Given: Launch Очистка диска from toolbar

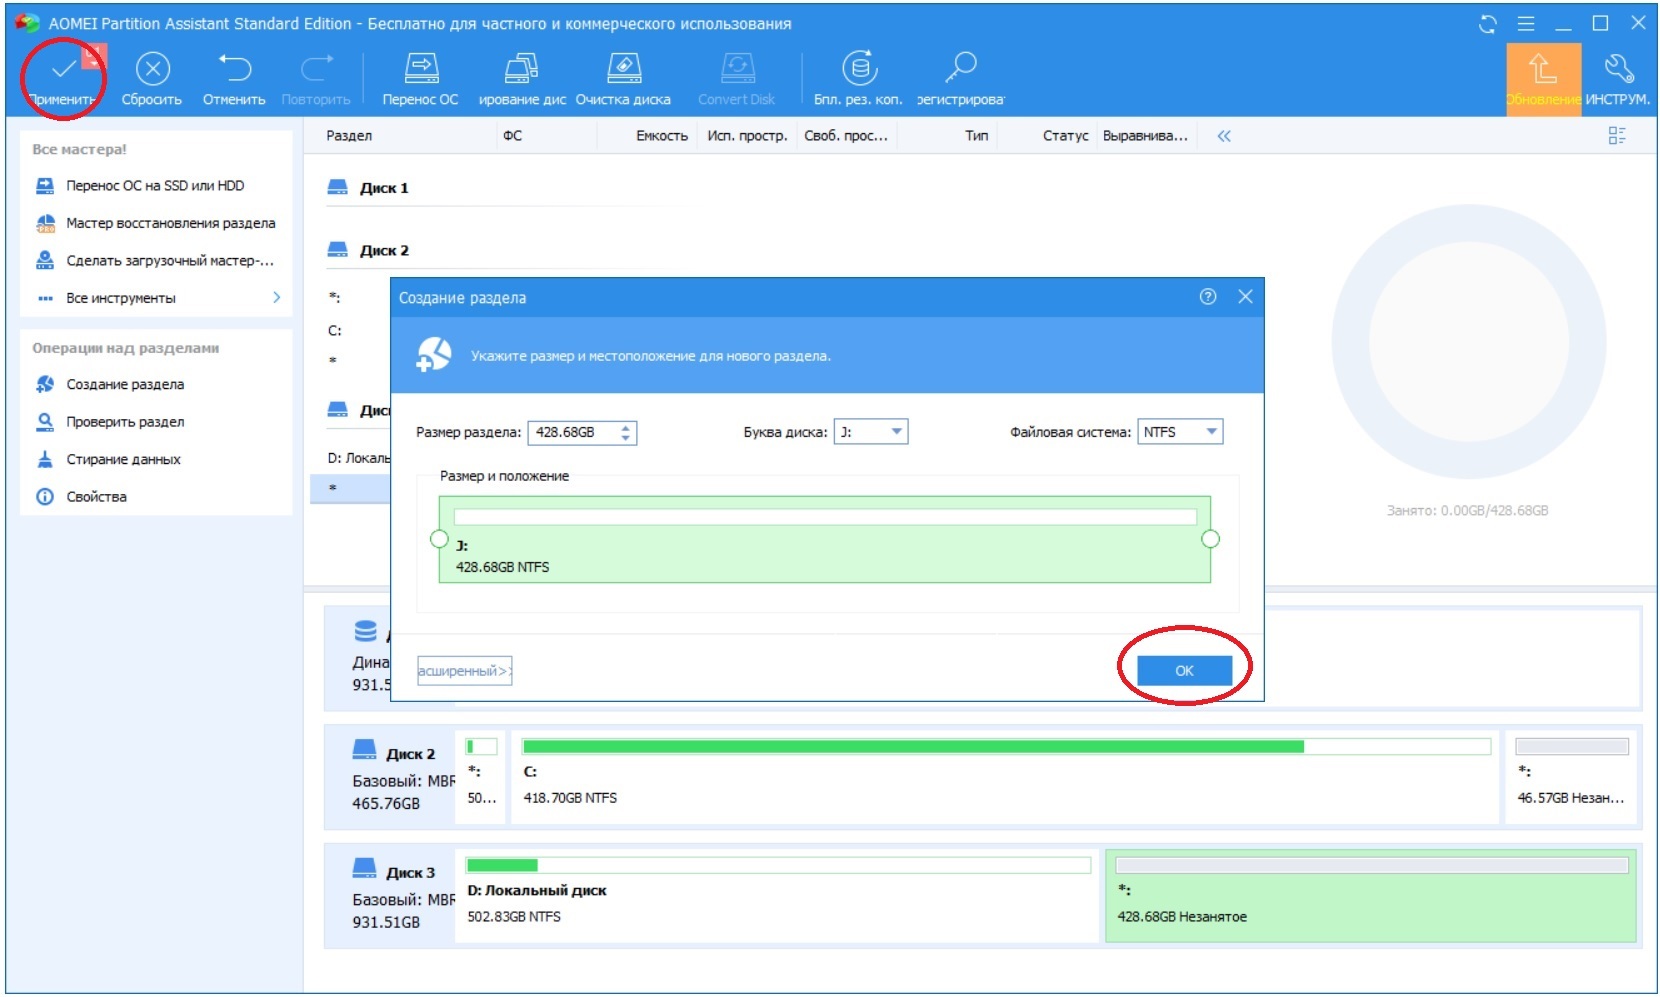Looking at the screenshot, I should (x=623, y=79).
